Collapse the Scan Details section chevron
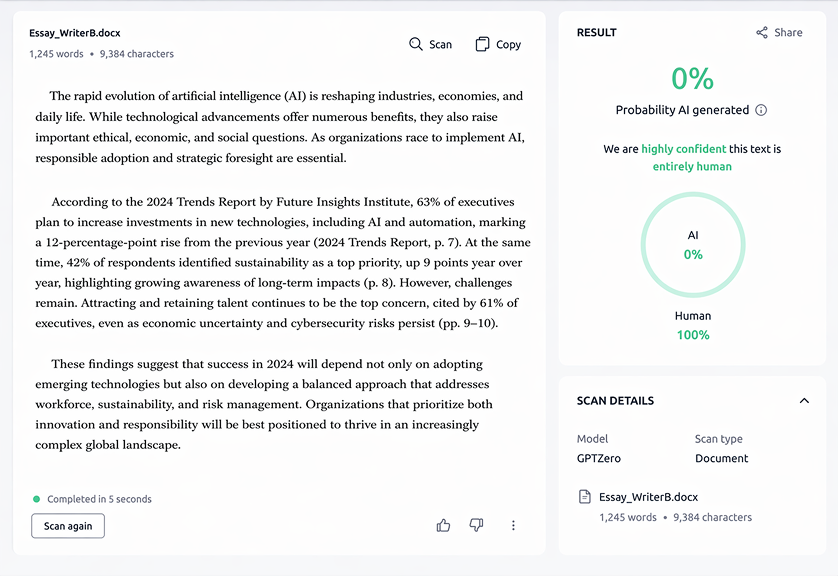Viewport: 838px width, 576px height. [804, 401]
